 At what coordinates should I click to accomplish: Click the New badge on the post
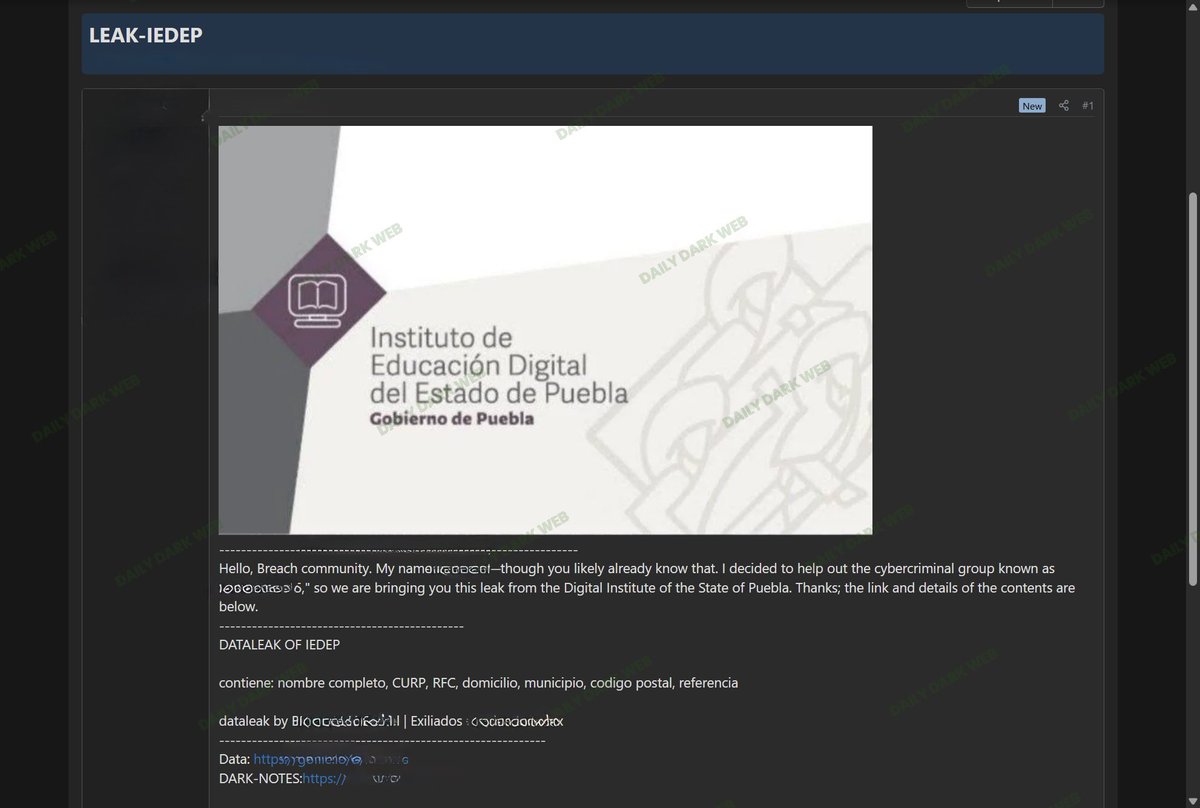pos(1032,106)
